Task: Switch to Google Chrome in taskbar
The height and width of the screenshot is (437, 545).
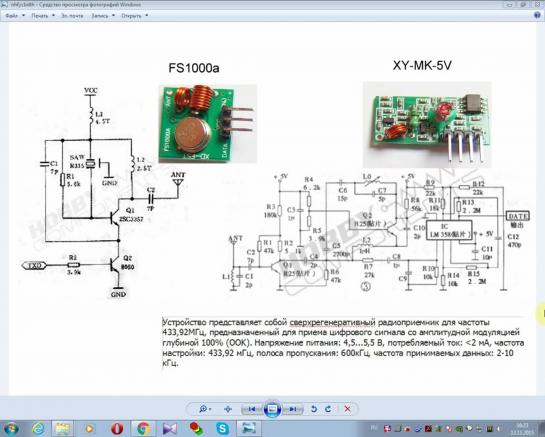Action: coord(143,428)
